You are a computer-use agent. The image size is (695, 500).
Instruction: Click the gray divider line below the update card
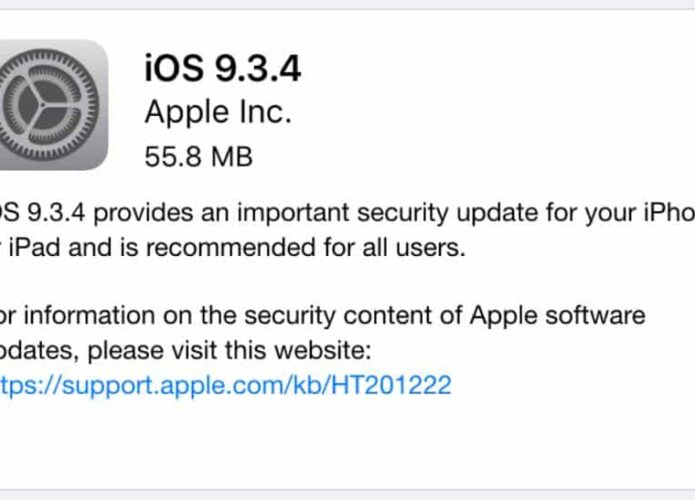click(x=348, y=494)
